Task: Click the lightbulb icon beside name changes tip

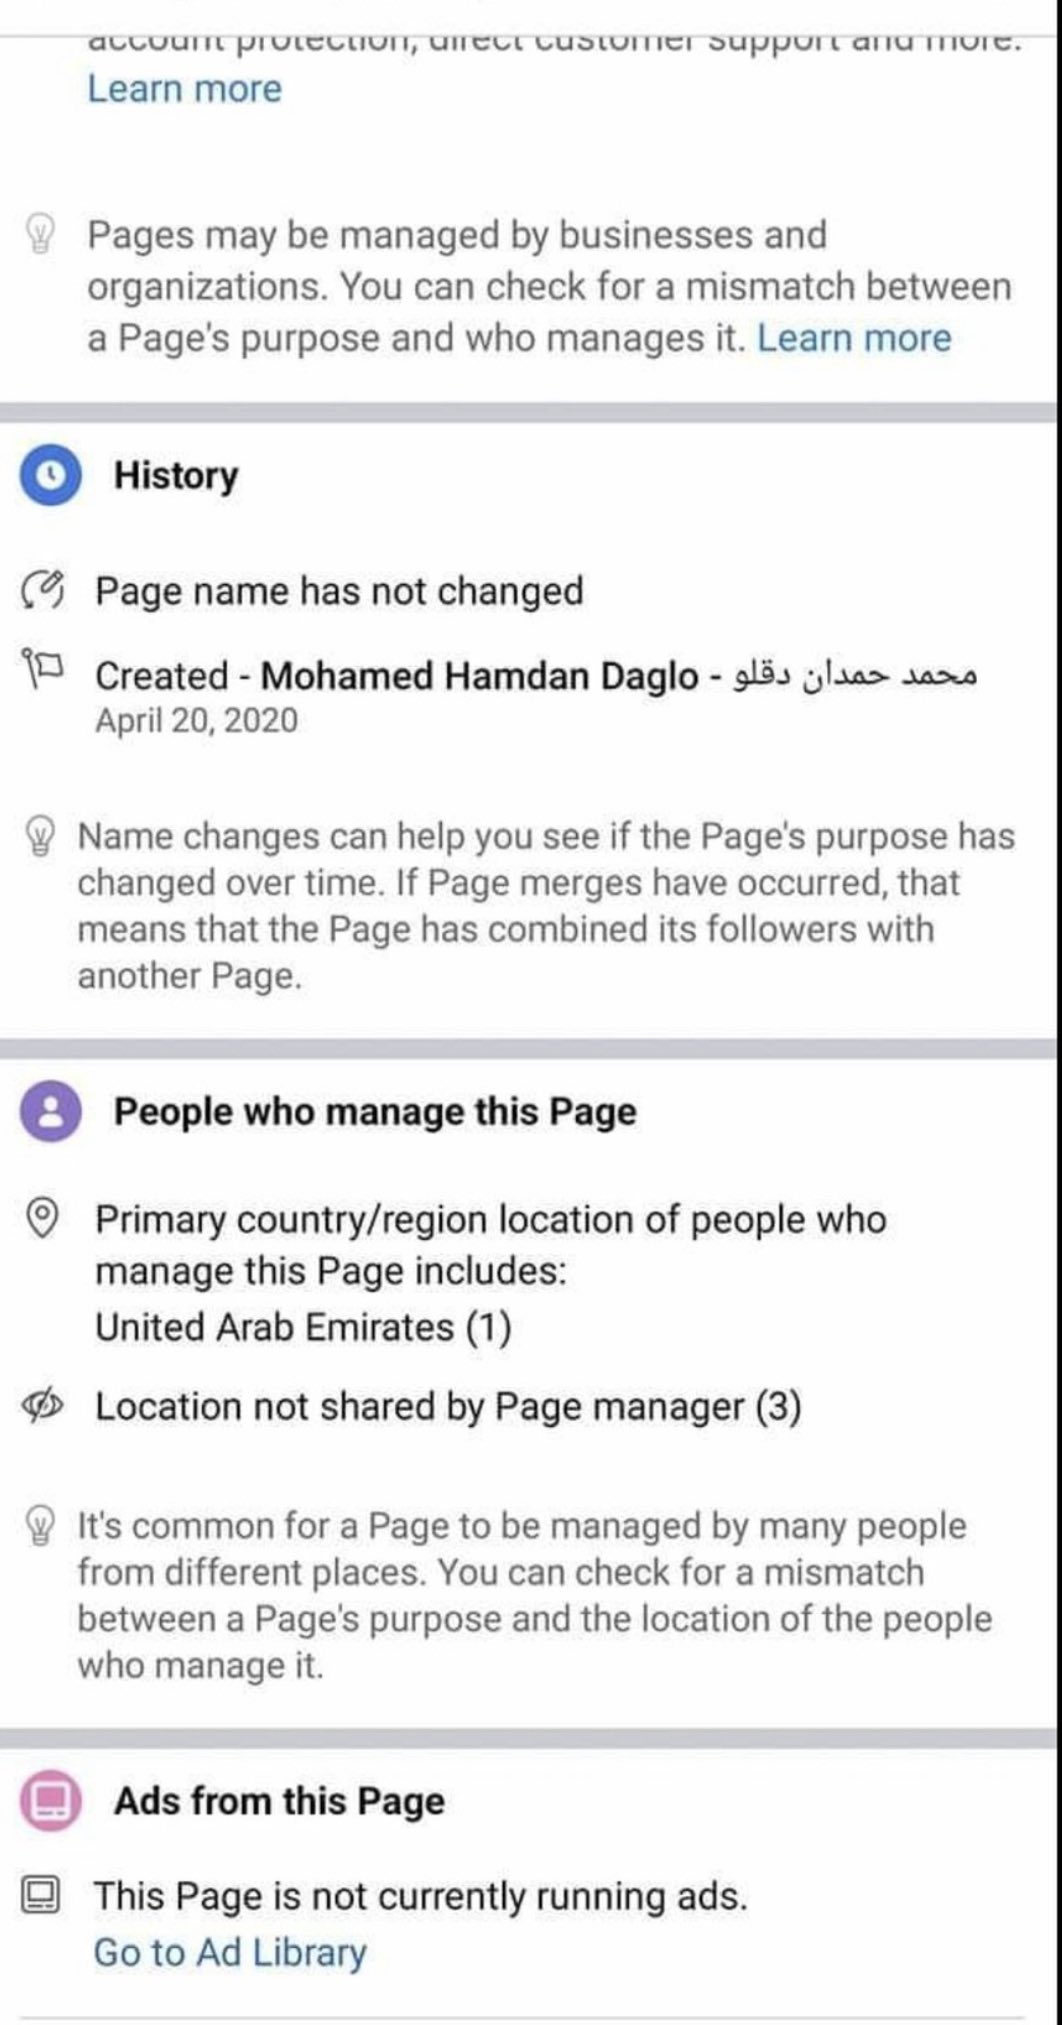Action: pos(41,837)
